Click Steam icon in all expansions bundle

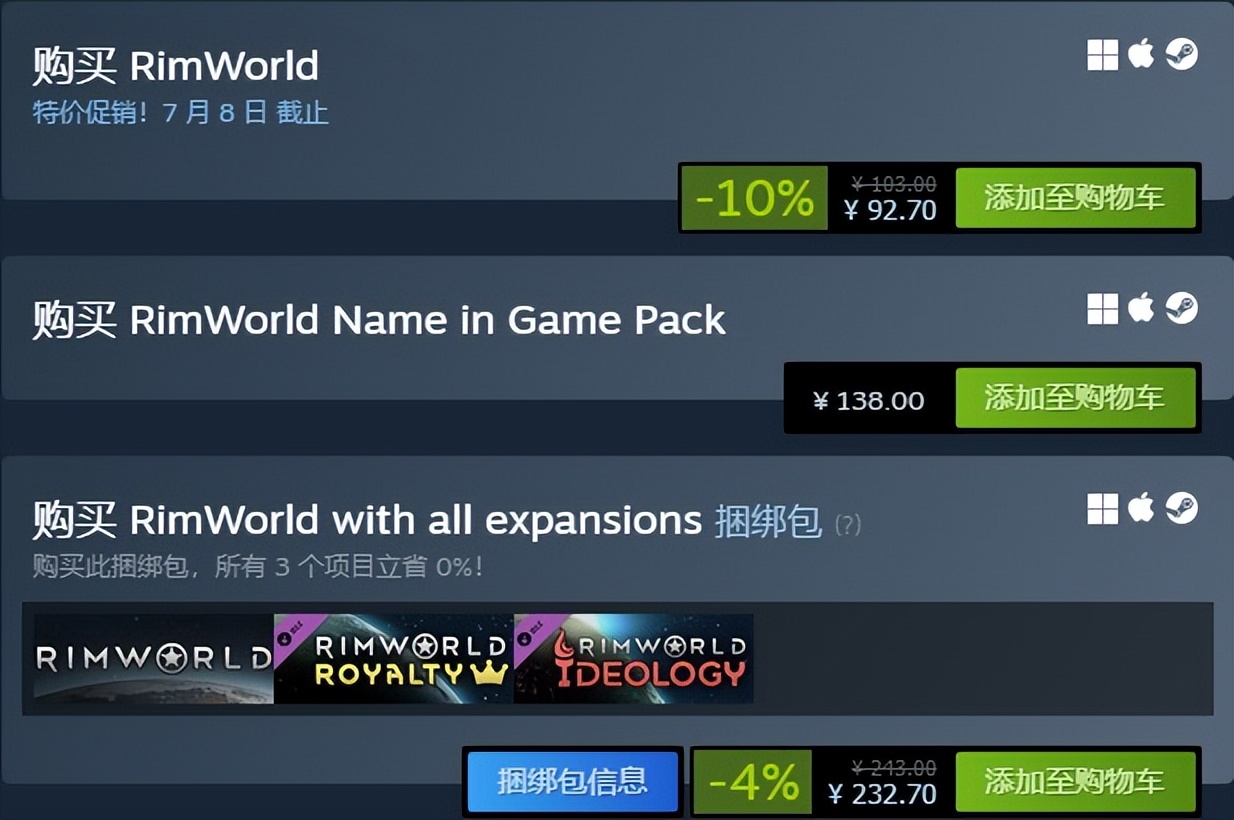click(x=1181, y=508)
